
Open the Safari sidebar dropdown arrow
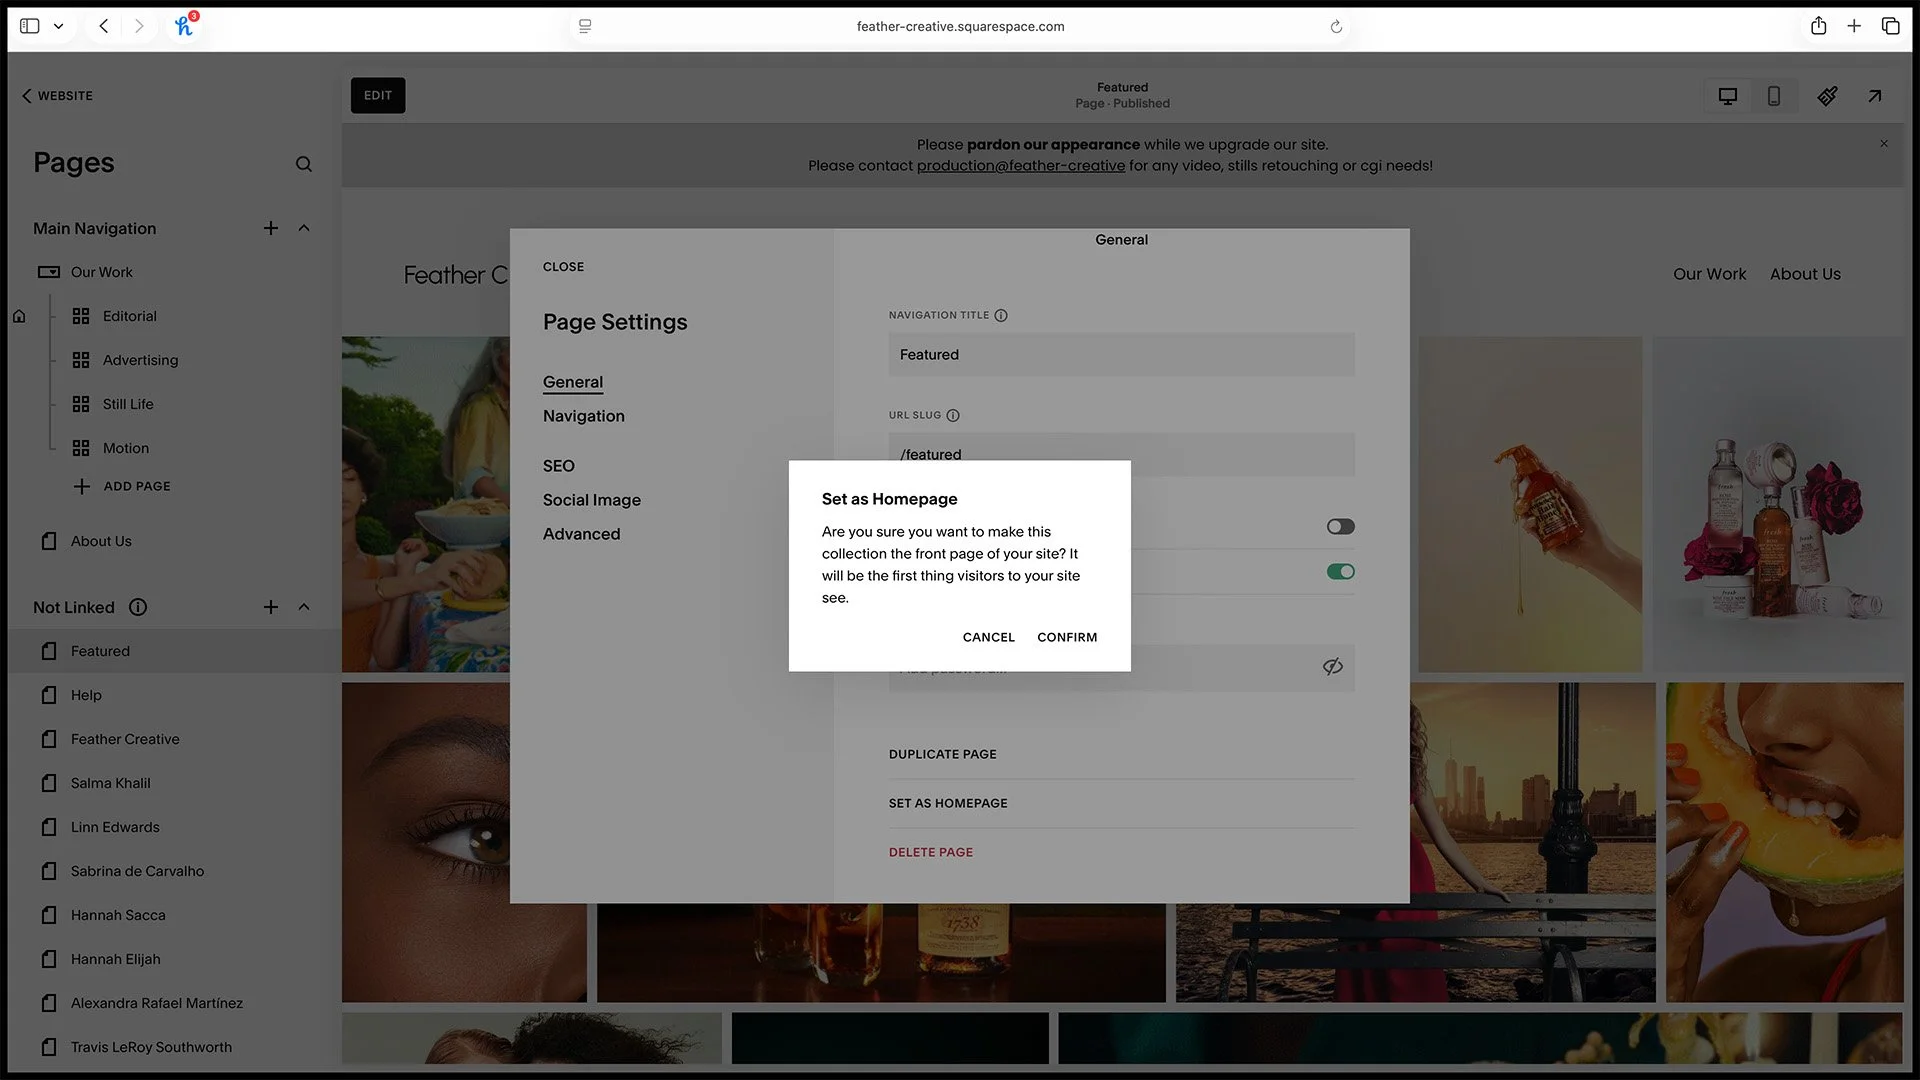tap(59, 26)
